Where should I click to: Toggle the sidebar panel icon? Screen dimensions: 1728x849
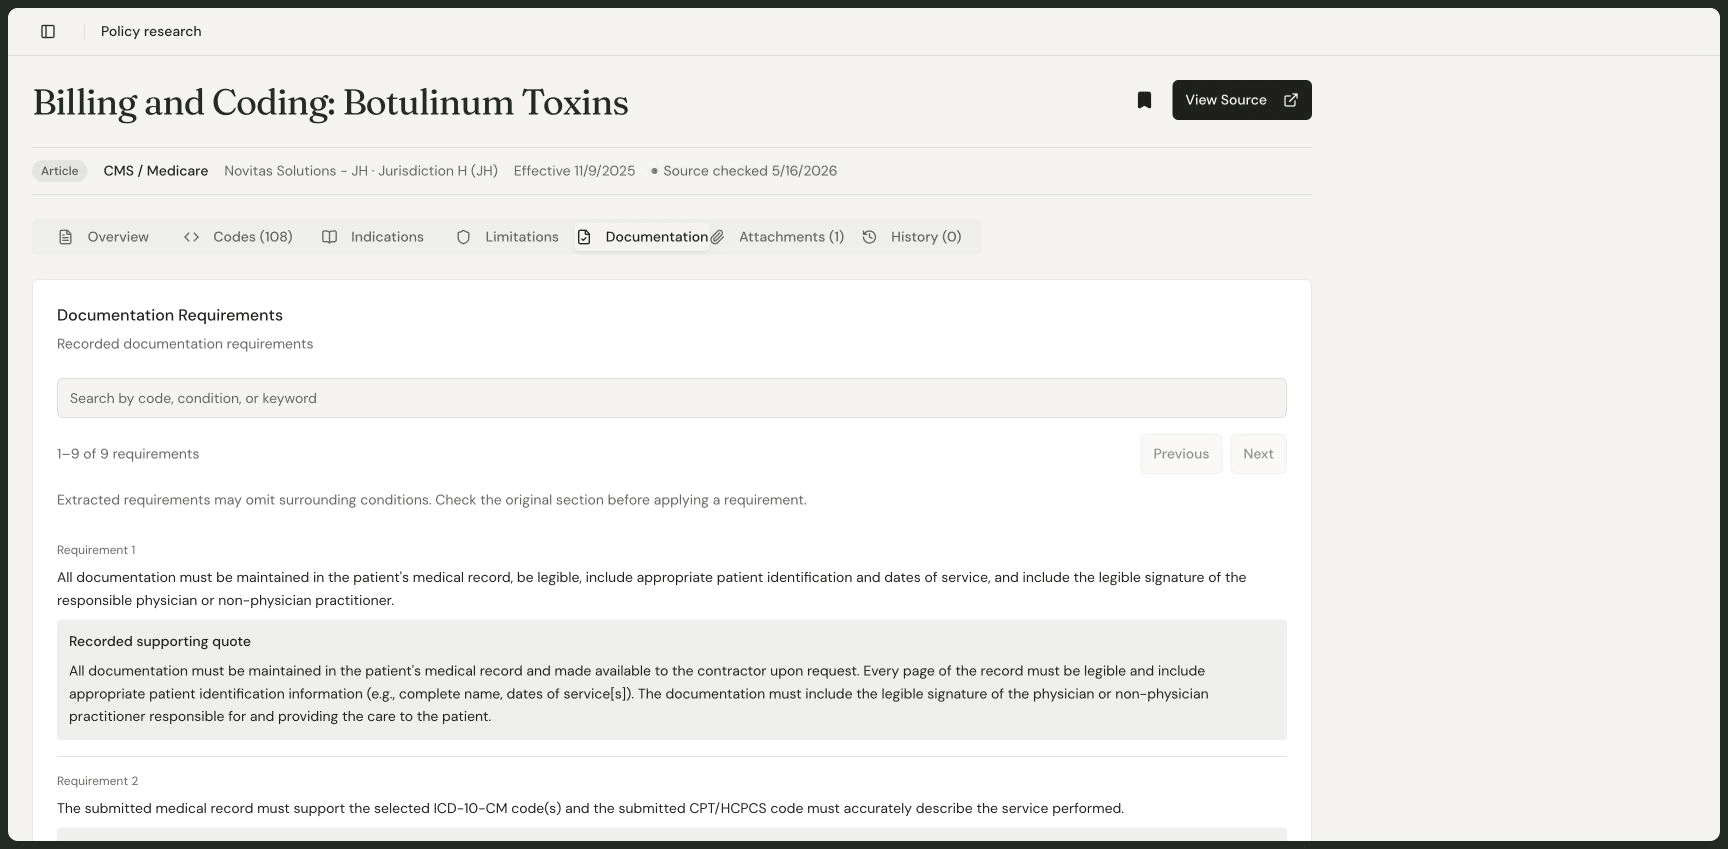coord(48,31)
